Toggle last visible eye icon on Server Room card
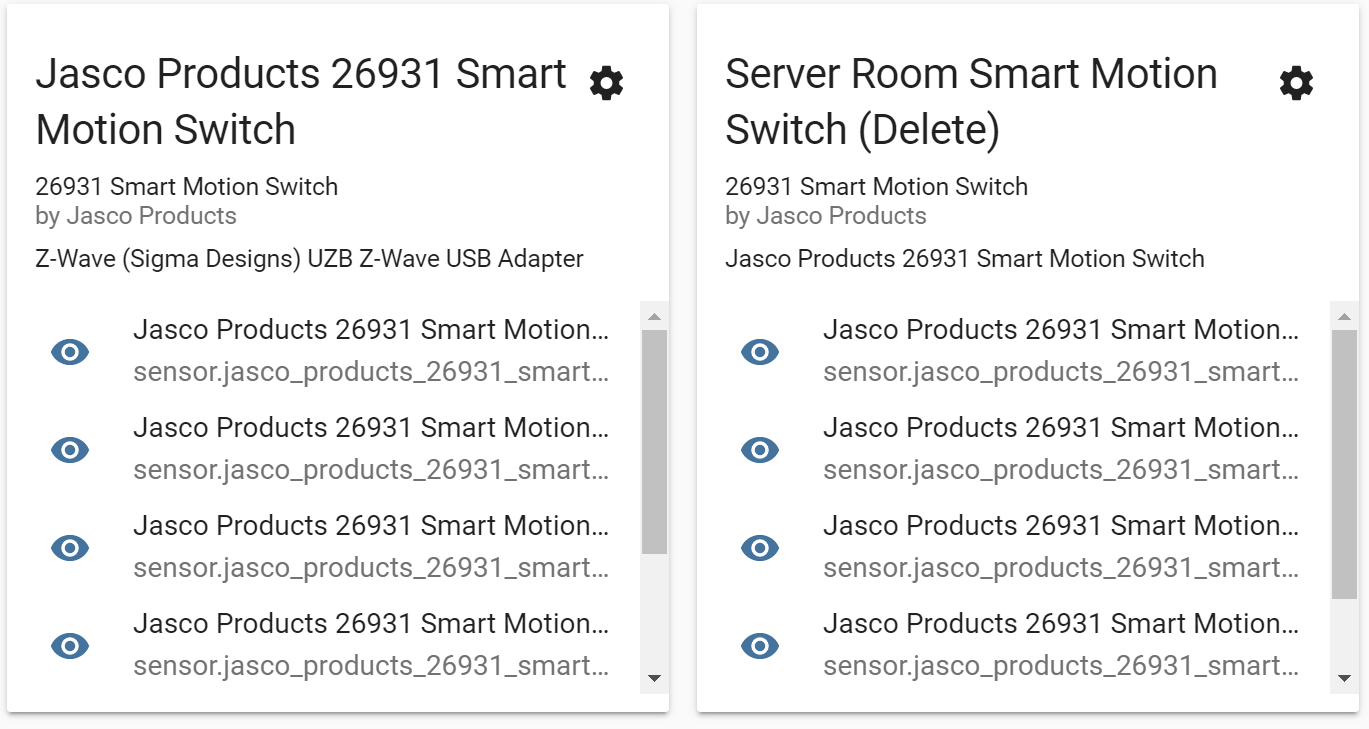This screenshot has height=729, width=1369. 760,646
